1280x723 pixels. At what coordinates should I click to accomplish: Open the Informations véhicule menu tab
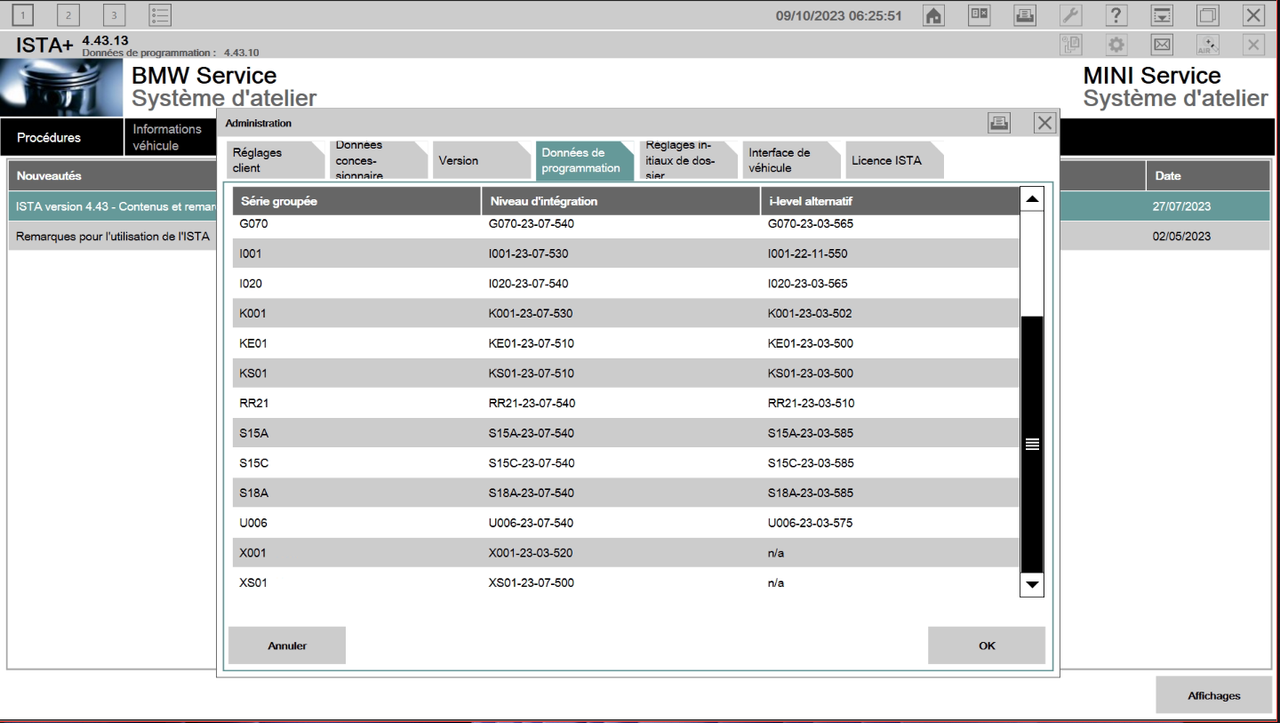(x=170, y=137)
